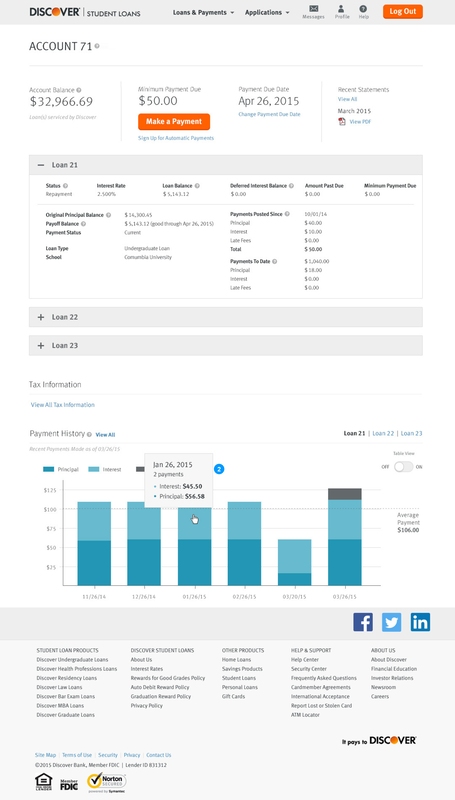Click info icon by Deferred Interest Balance

(x=291, y=186)
